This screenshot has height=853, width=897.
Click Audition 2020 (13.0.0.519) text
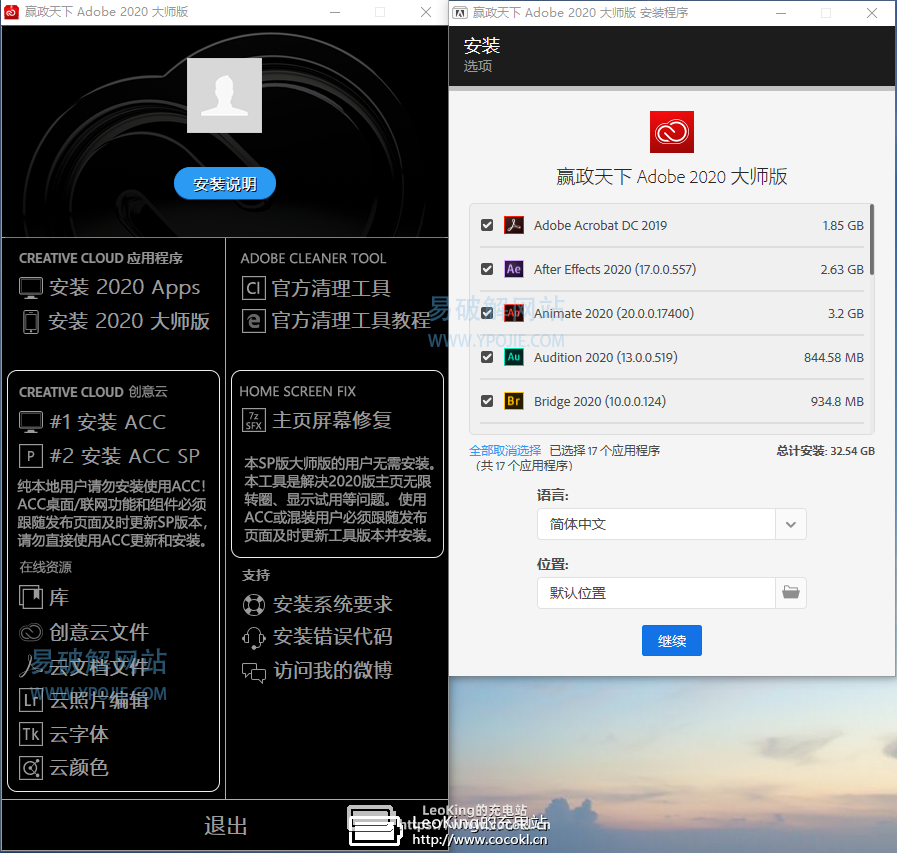[x=605, y=358]
